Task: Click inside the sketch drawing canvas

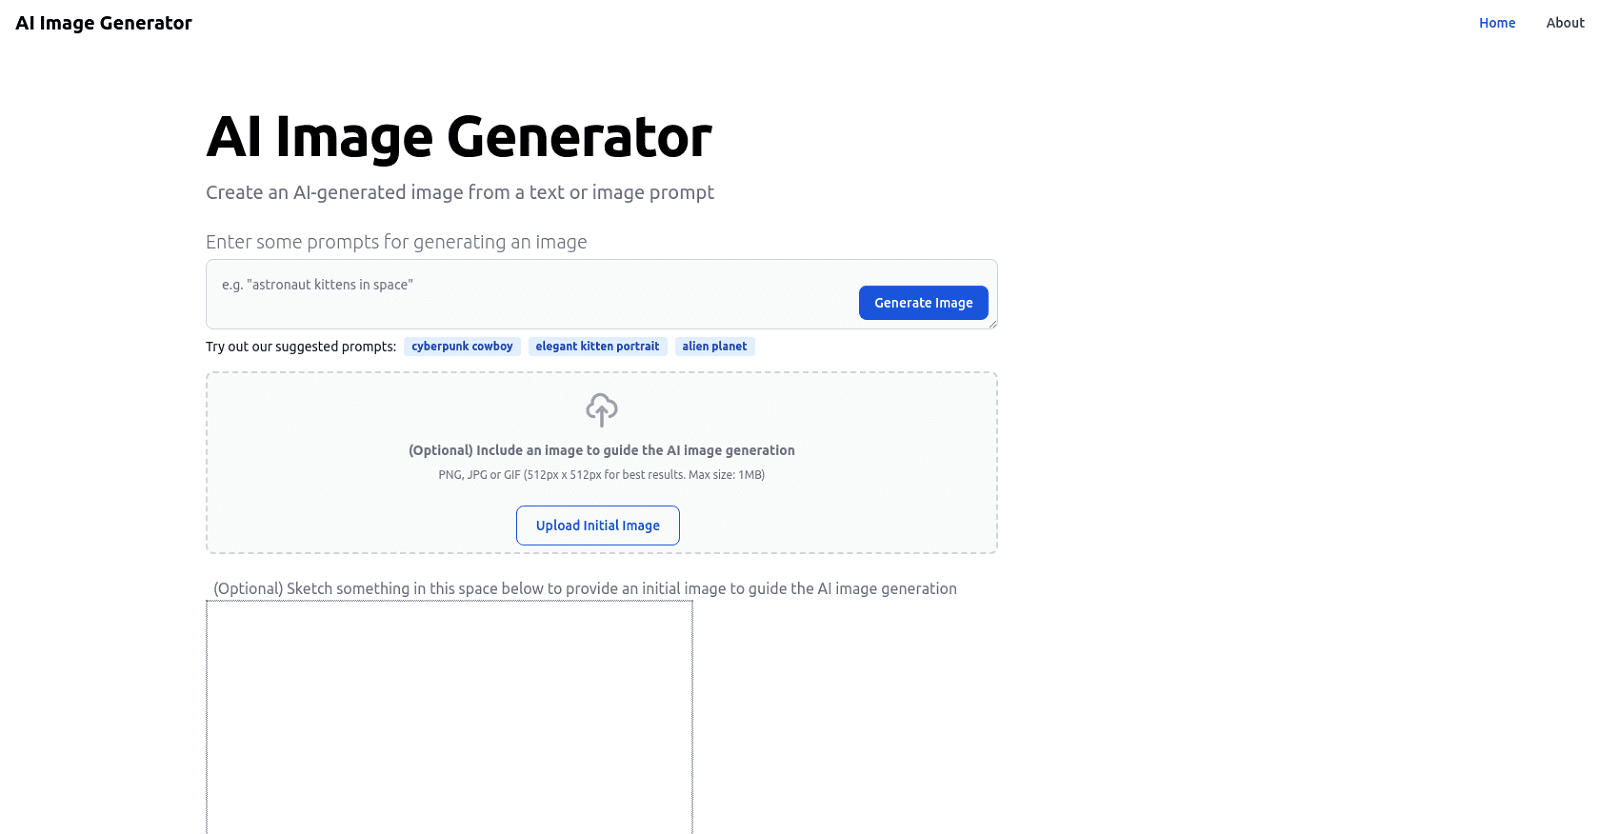Action: coord(450,715)
